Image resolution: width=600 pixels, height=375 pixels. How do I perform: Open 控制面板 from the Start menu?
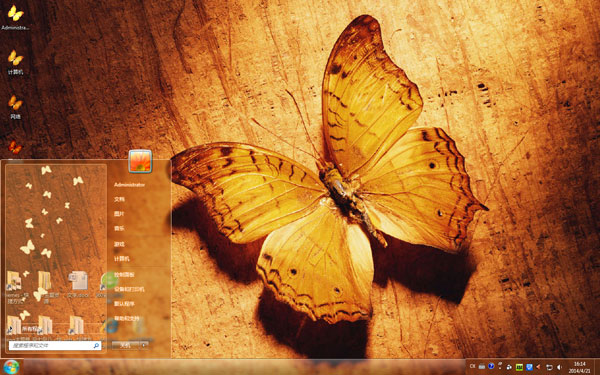click(124, 274)
